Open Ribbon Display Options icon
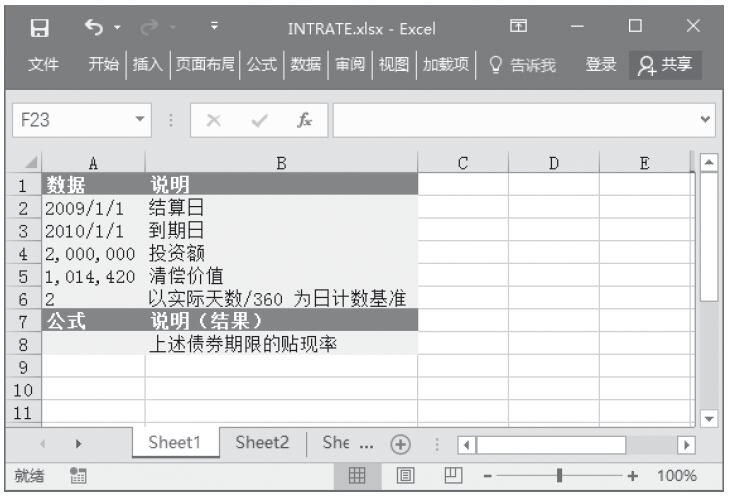The image size is (729, 497). click(518, 27)
